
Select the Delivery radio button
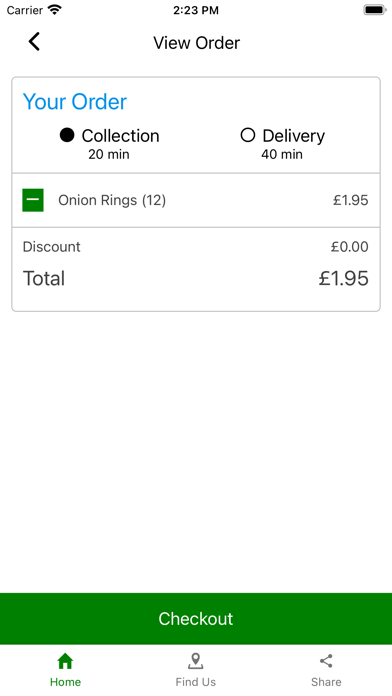[x=248, y=135]
